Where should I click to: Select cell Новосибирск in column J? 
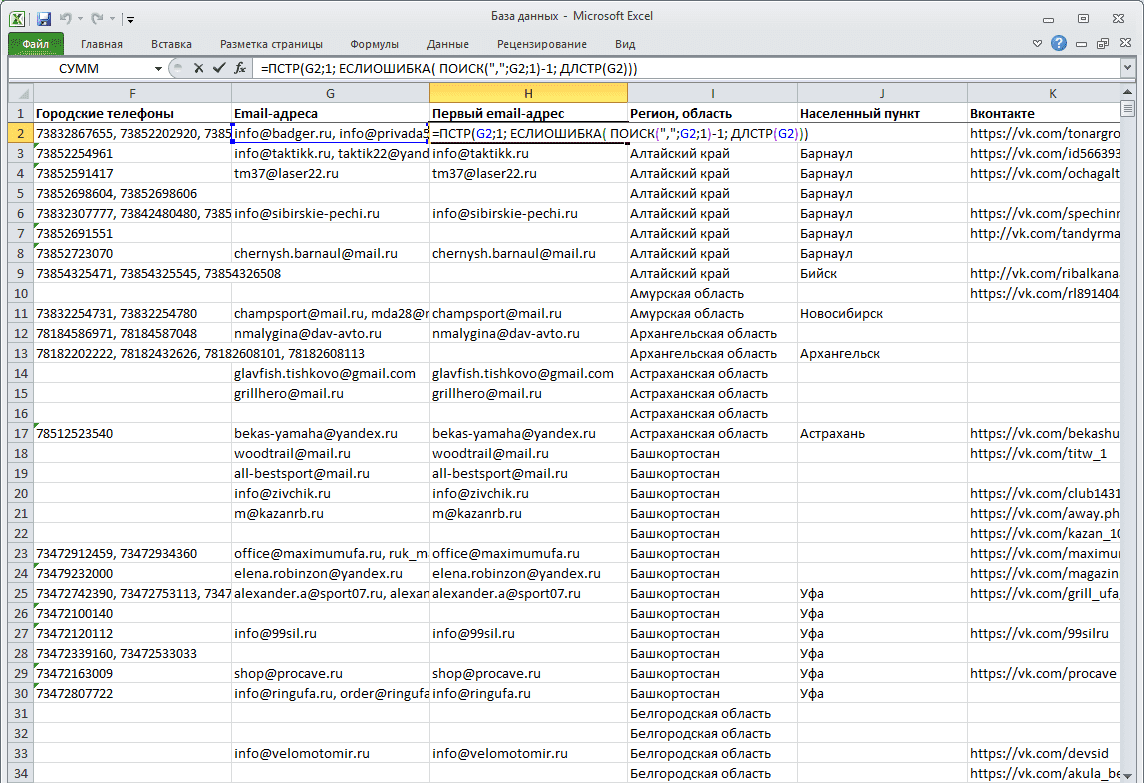pos(882,314)
